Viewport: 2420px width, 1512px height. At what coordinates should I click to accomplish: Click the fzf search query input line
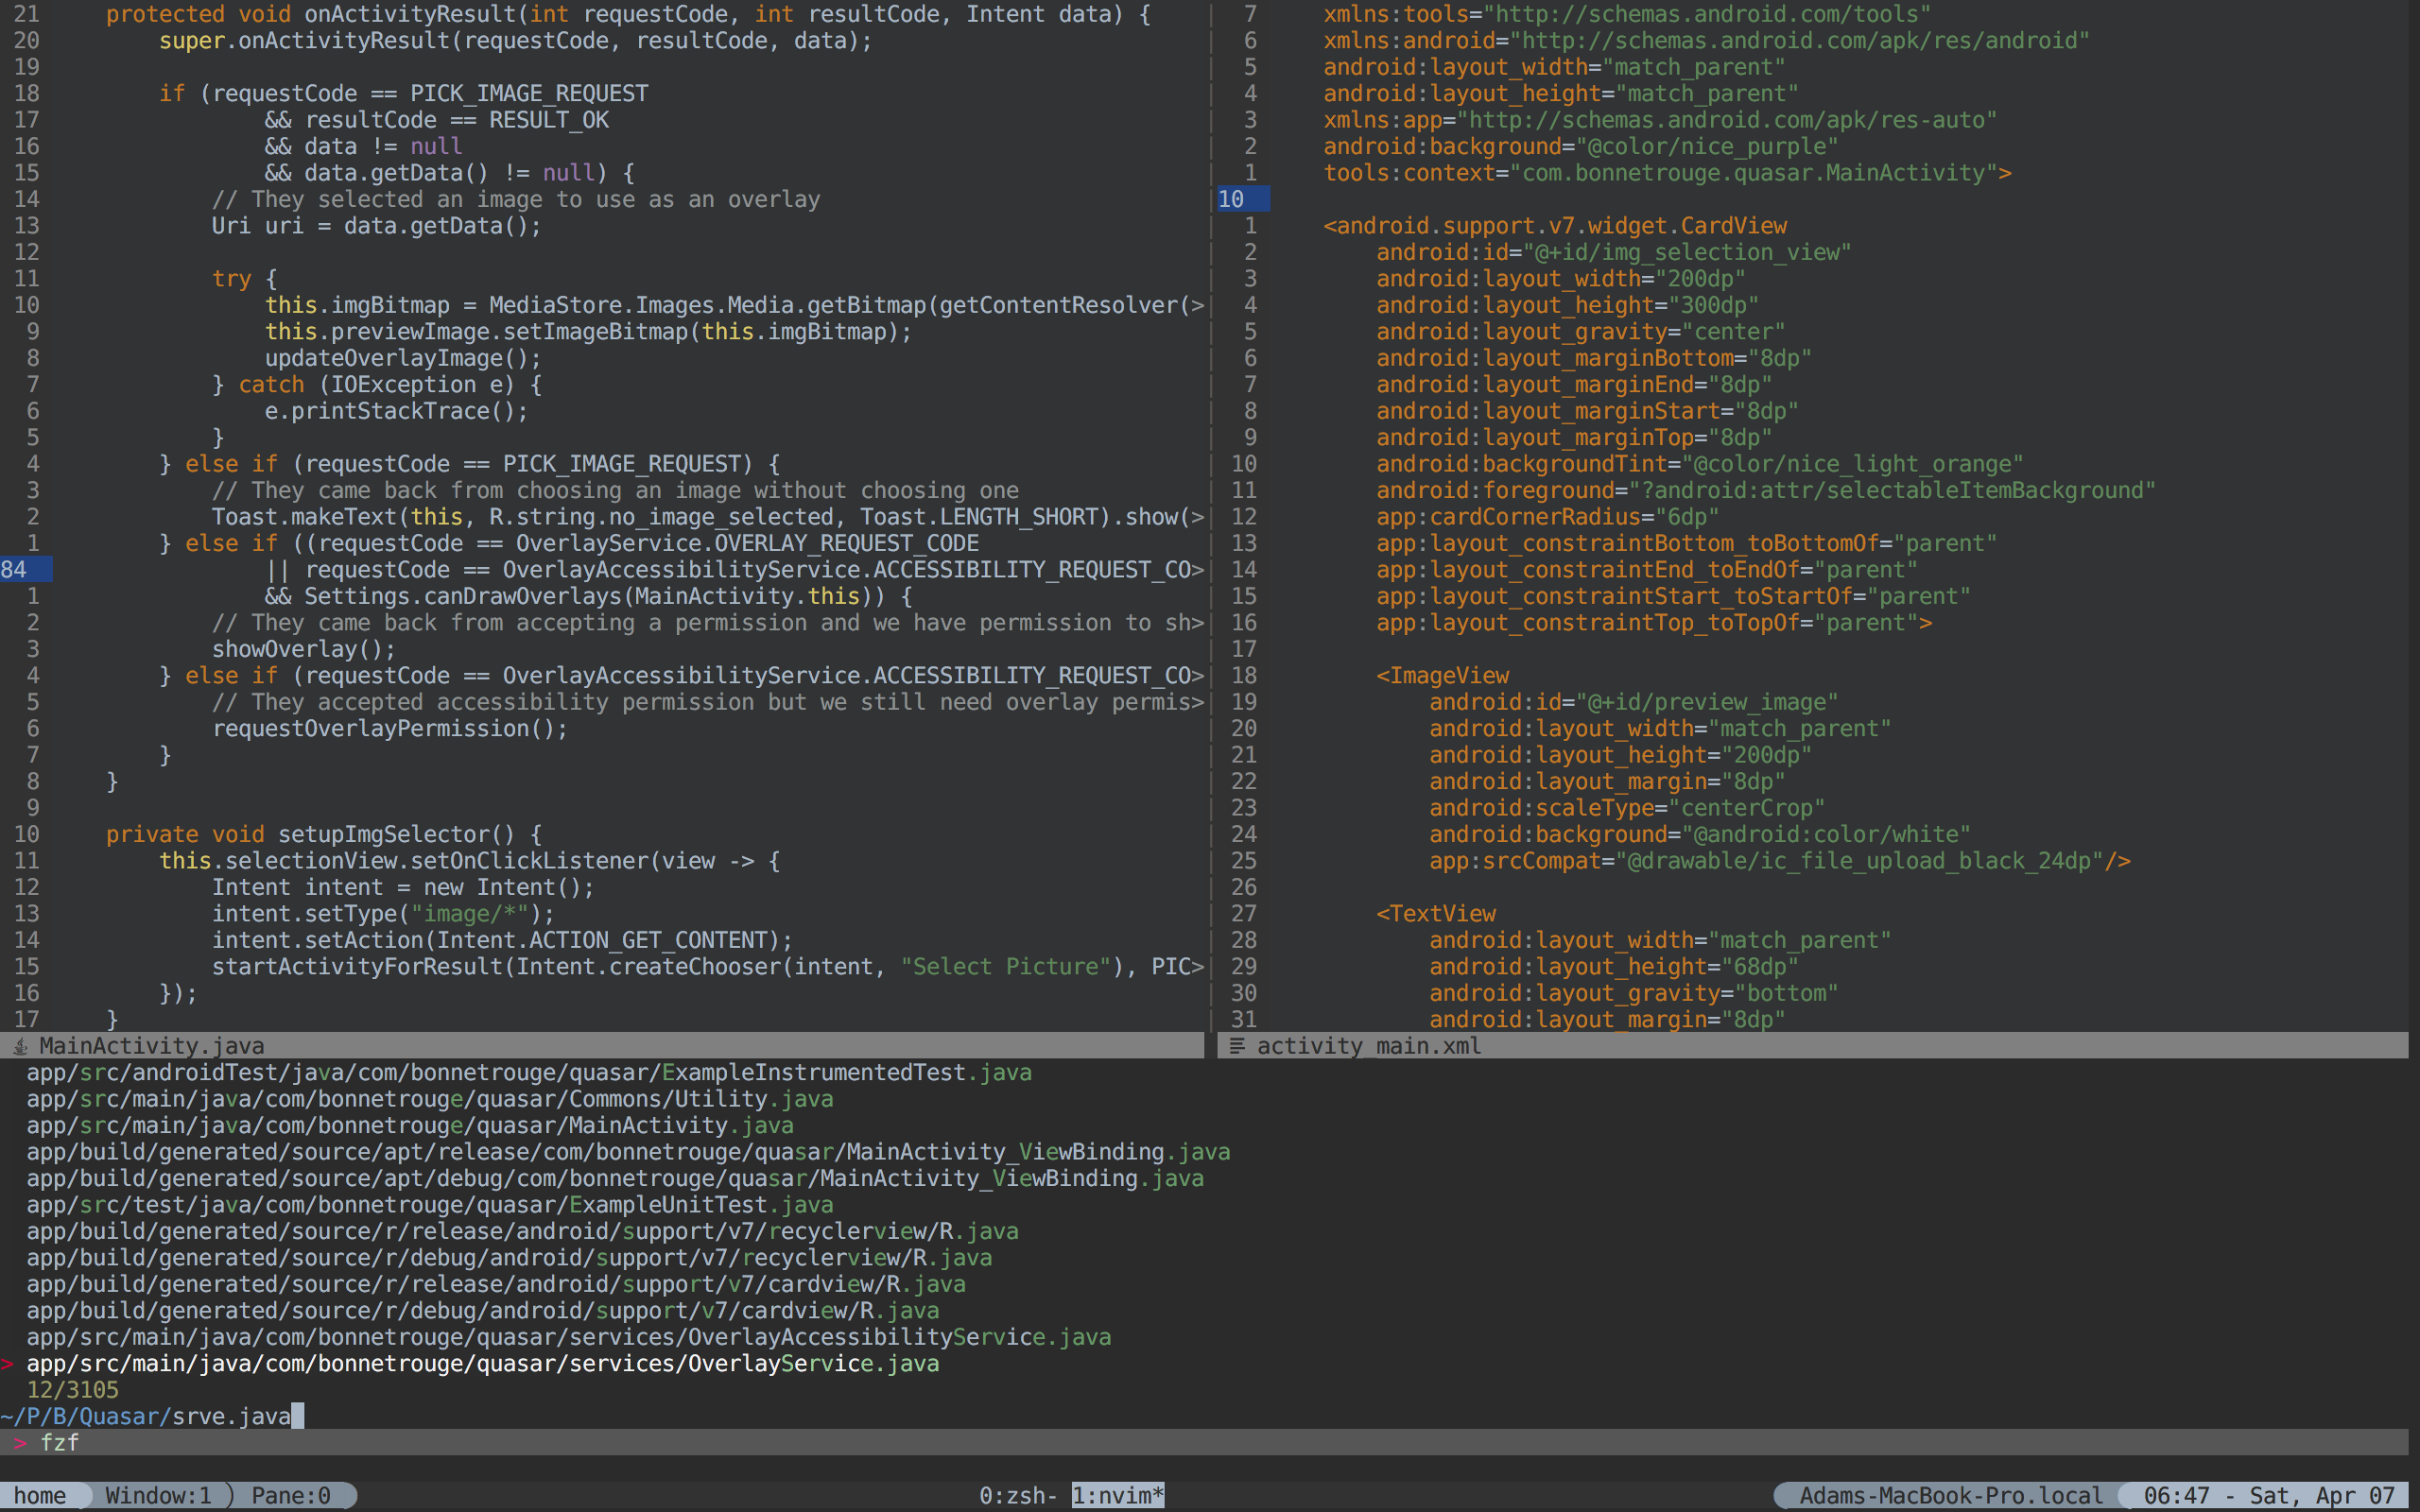pos(230,1416)
